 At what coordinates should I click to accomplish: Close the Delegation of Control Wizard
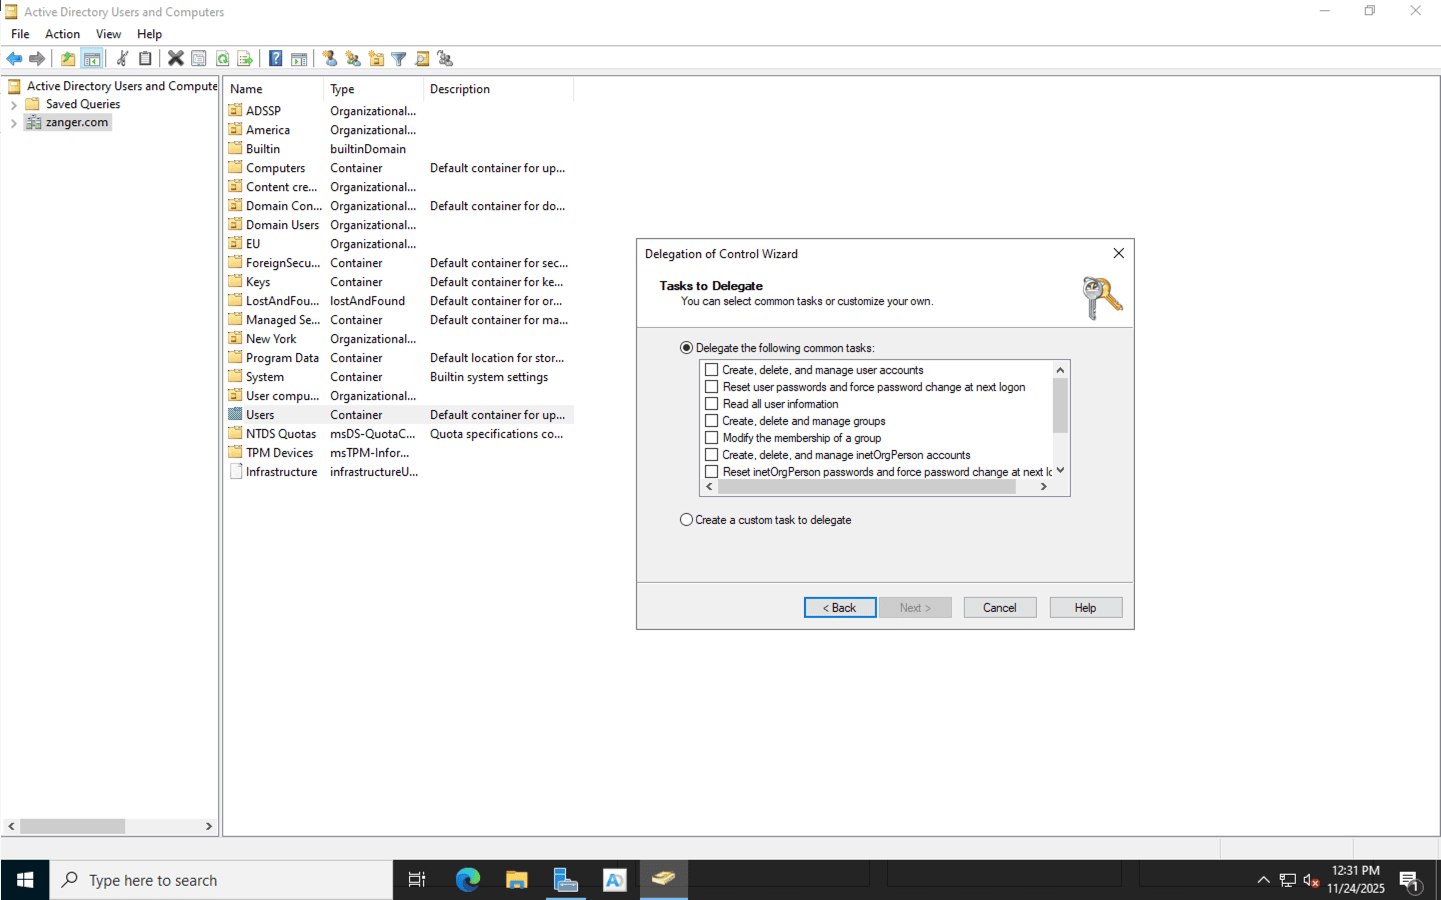point(1119,254)
